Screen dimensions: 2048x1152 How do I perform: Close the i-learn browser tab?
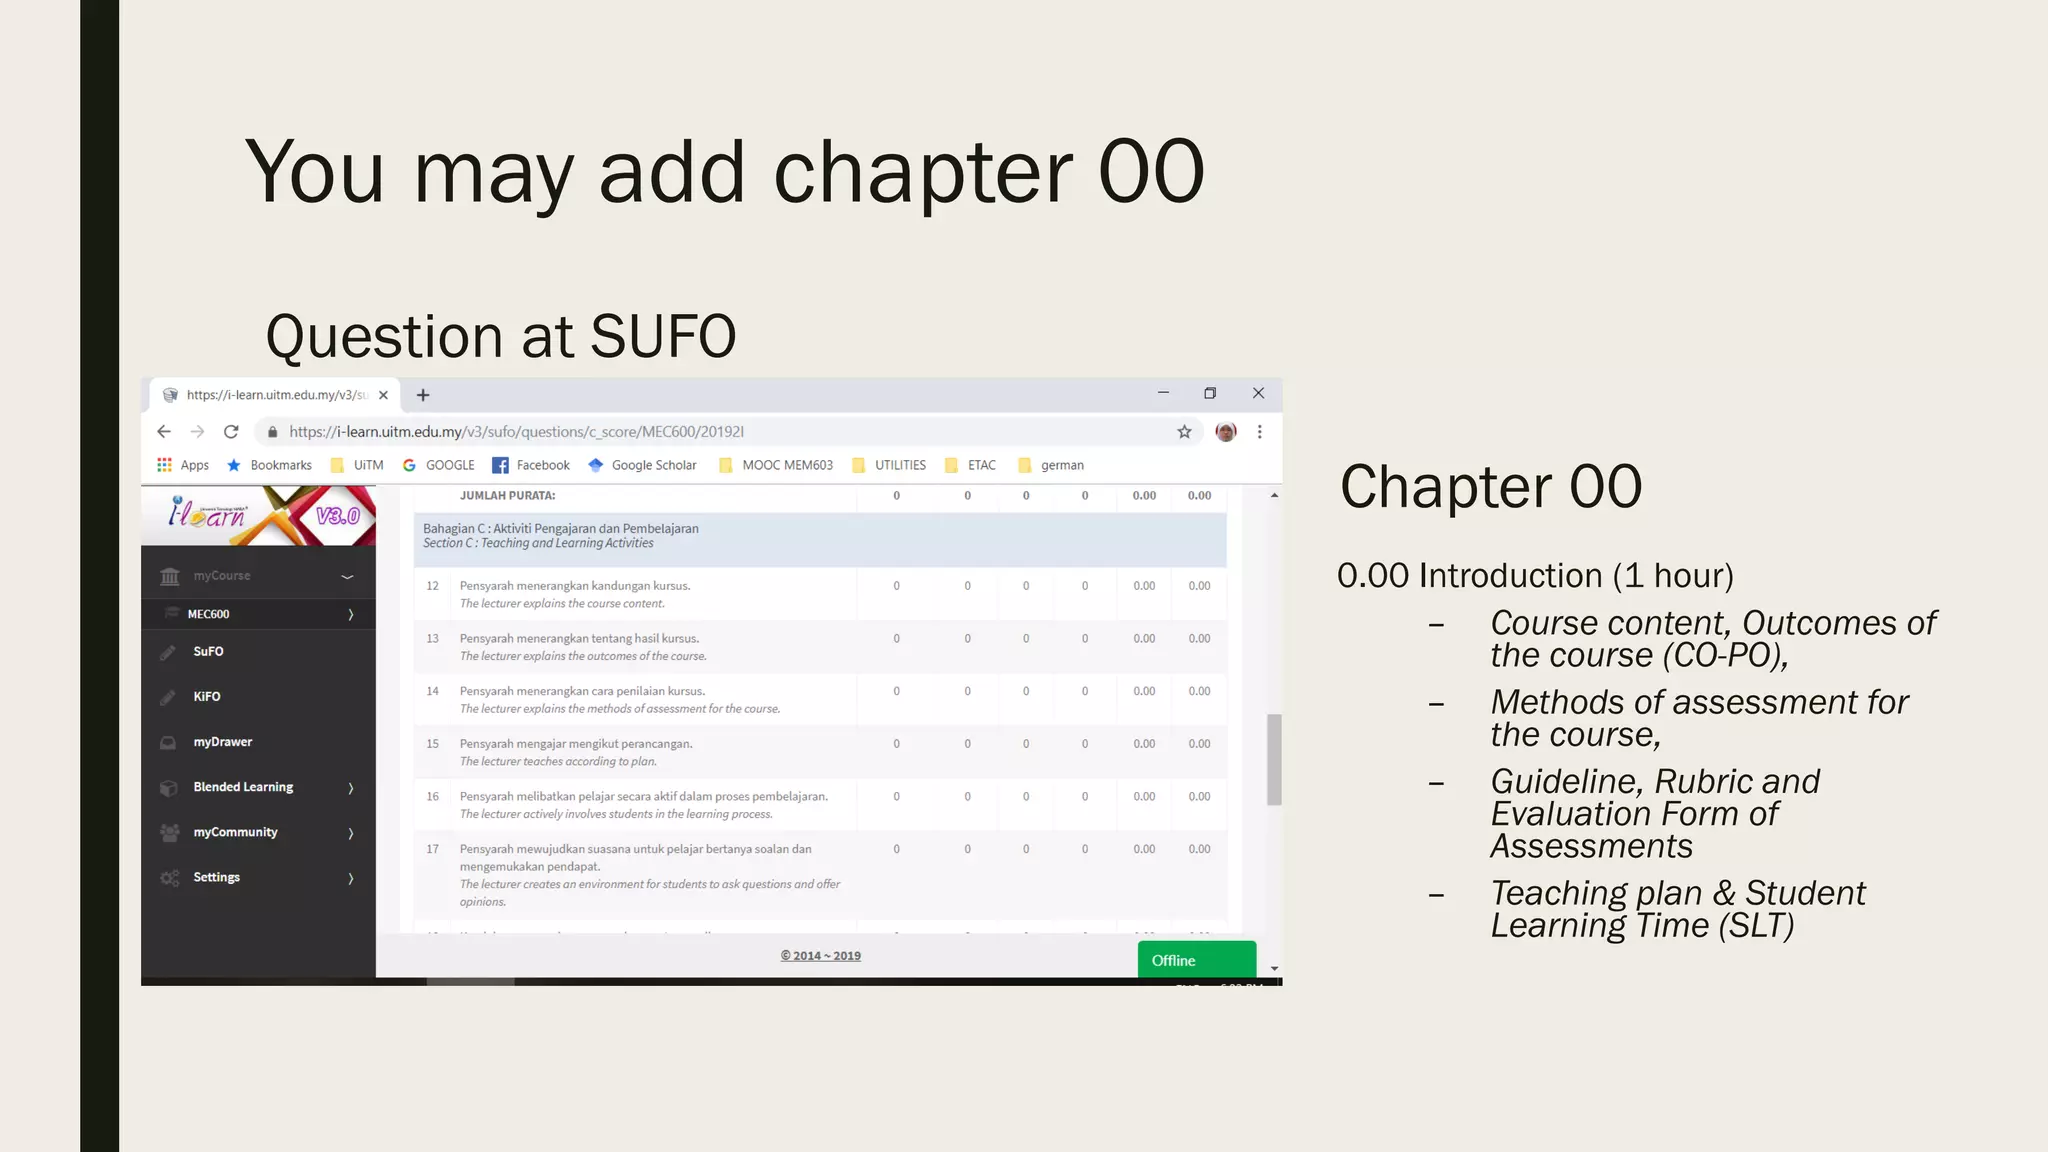point(383,395)
